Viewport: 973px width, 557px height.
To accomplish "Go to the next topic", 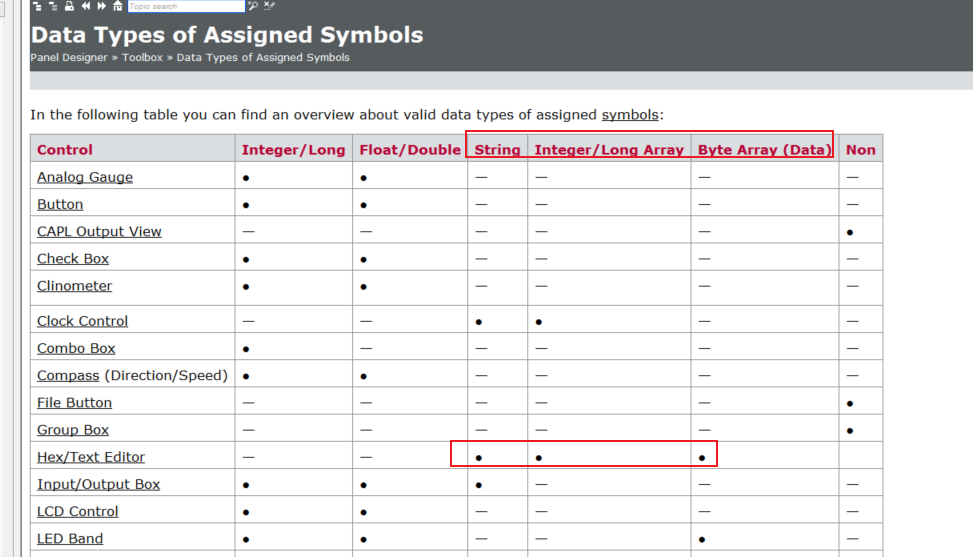I will click(102, 6).
